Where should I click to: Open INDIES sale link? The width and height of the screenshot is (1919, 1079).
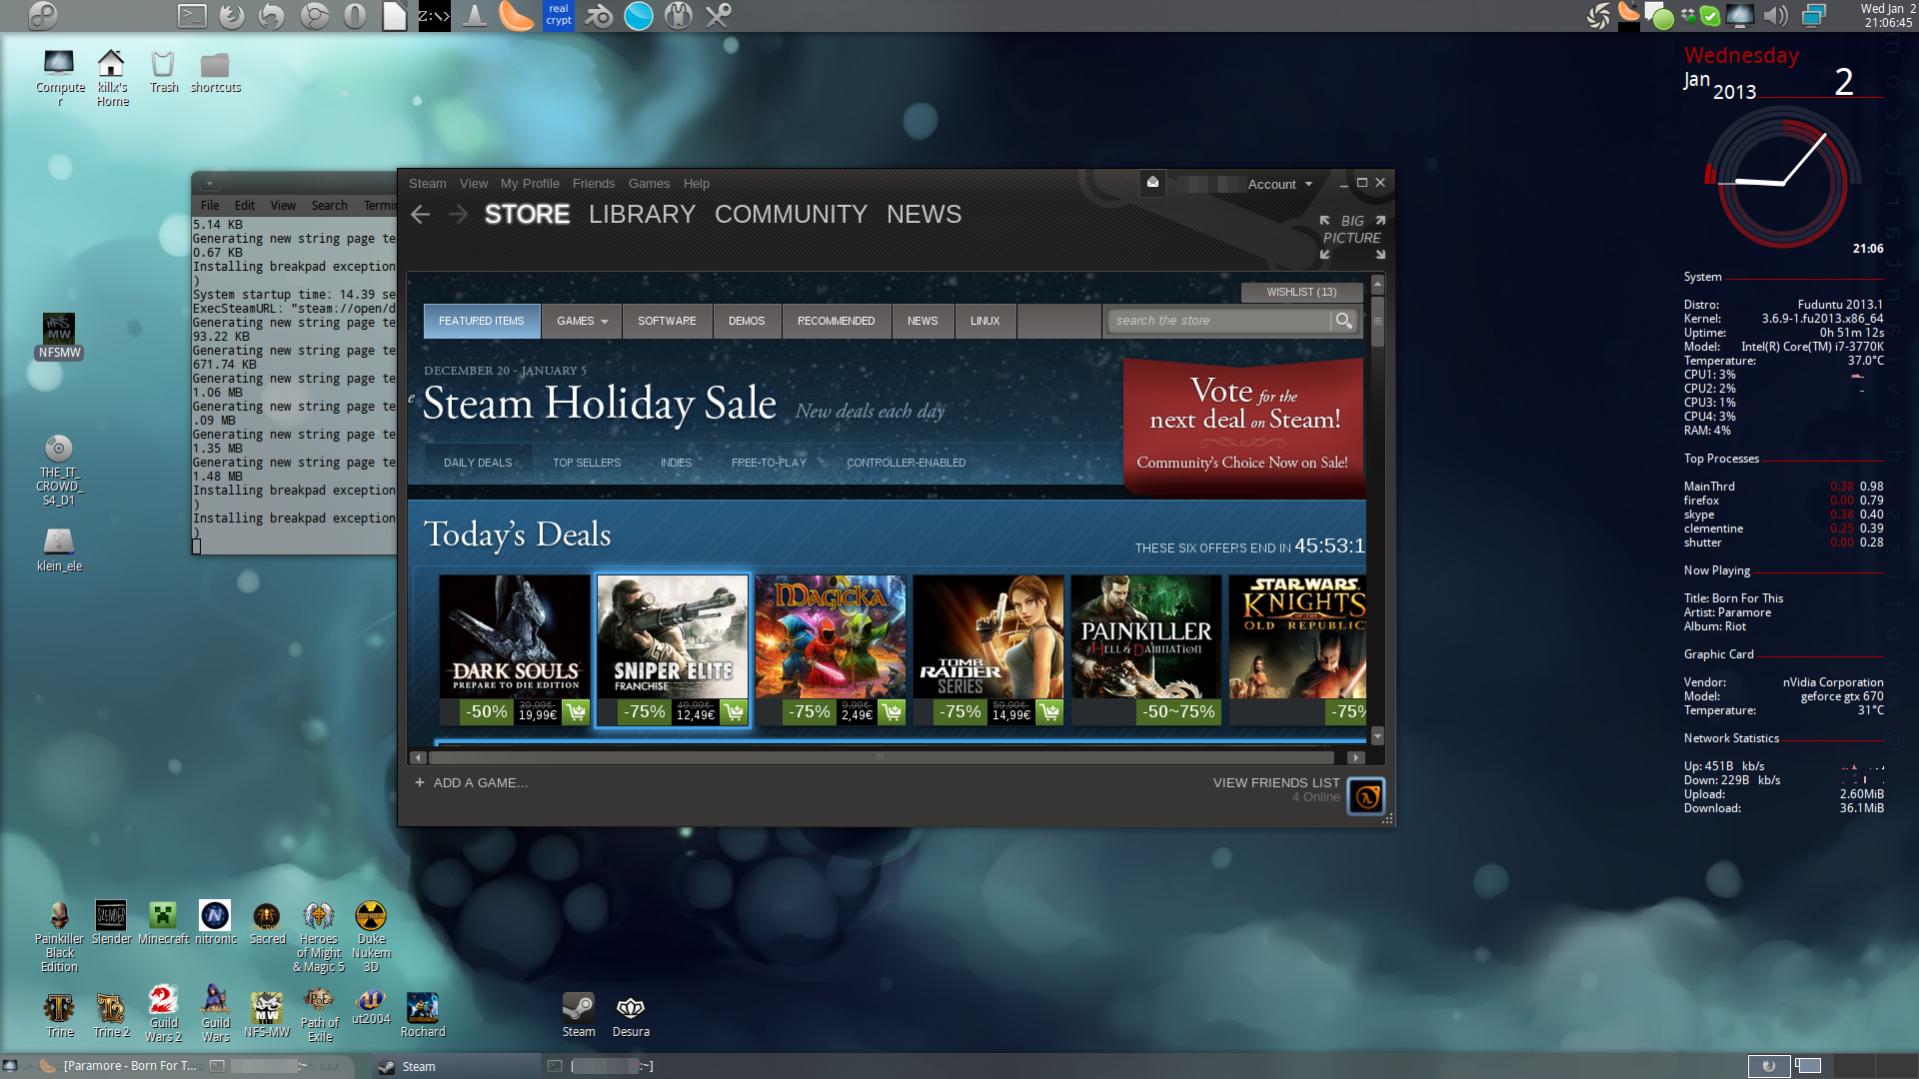pyautogui.click(x=676, y=463)
